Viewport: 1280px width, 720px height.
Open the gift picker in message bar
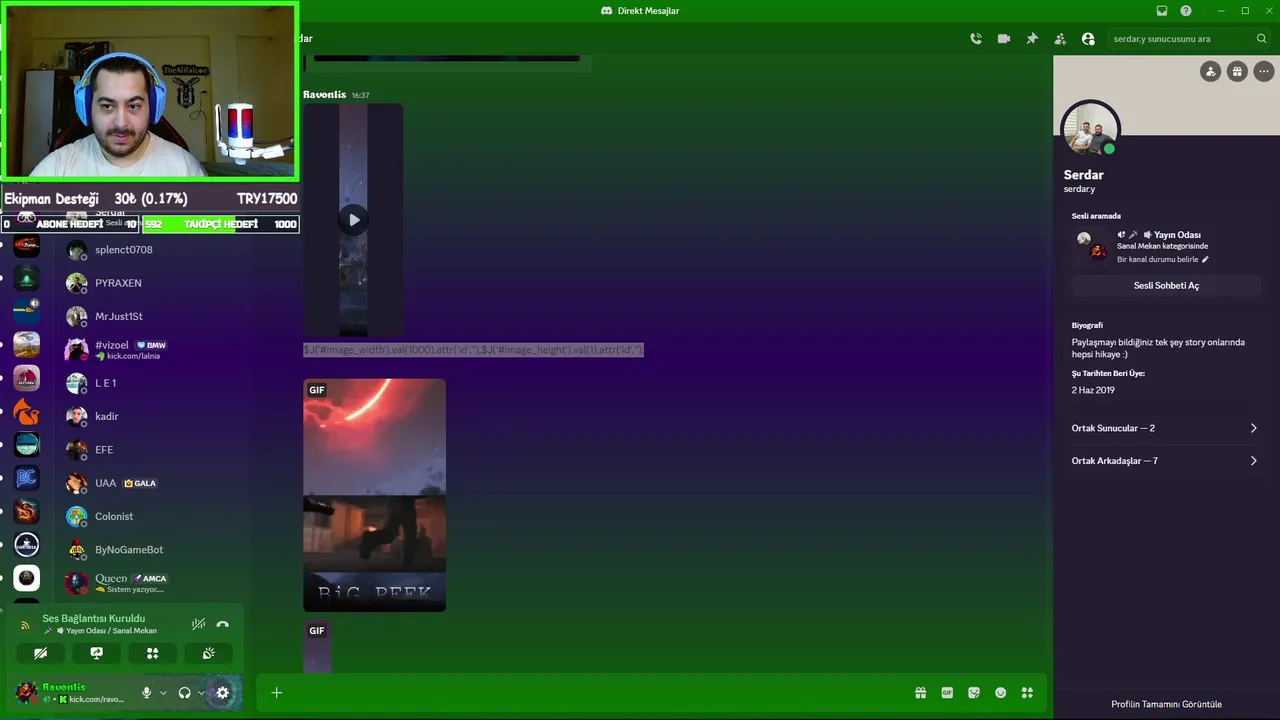920,693
